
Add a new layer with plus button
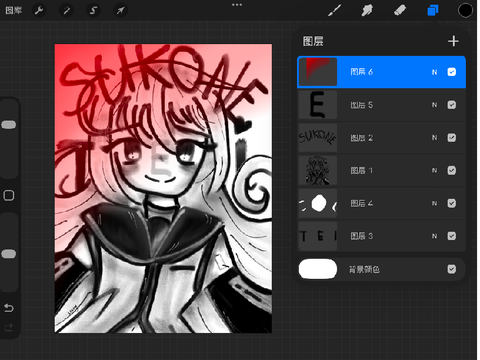[x=453, y=41]
